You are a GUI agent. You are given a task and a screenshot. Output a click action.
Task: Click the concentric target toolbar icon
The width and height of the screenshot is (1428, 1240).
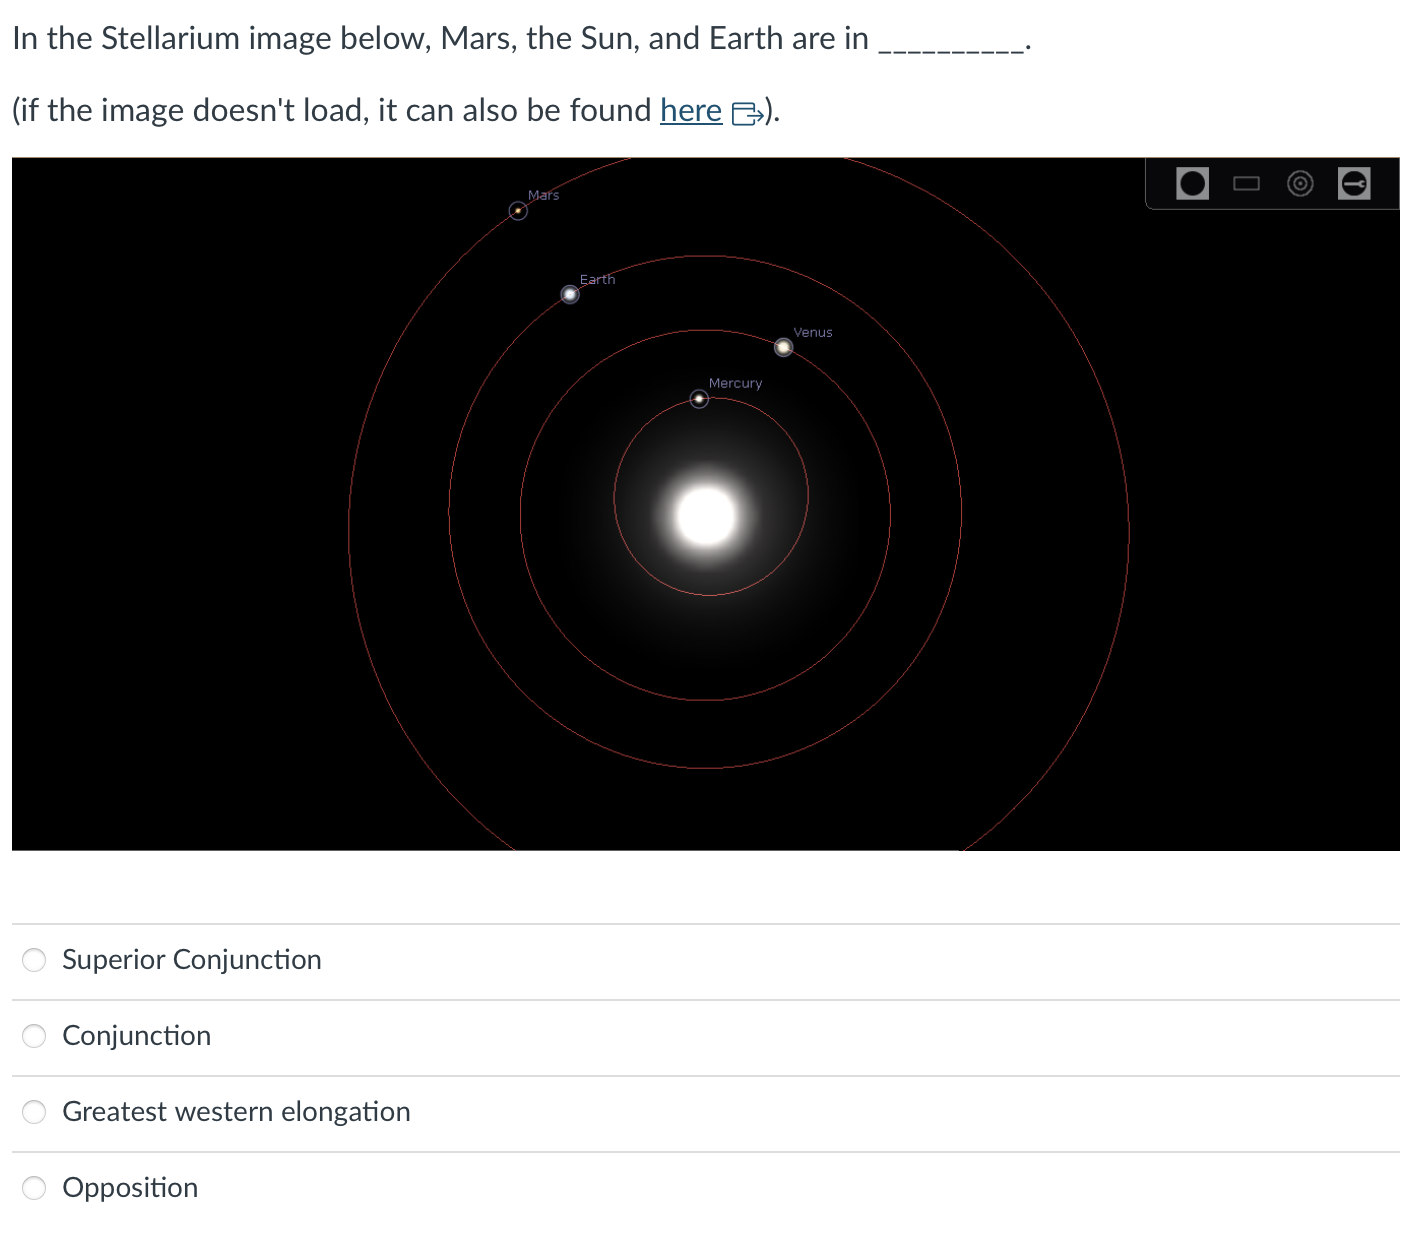pyautogui.click(x=1300, y=182)
